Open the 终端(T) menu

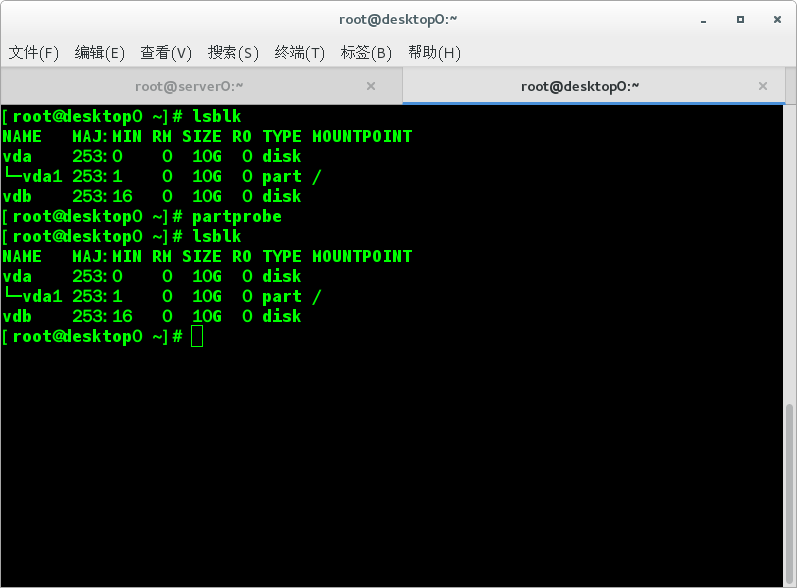(x=299, y=52)
